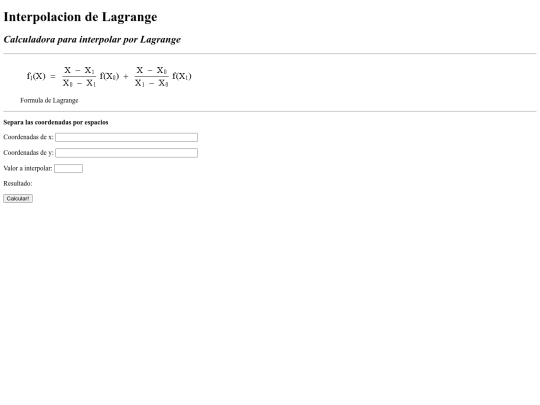
Task: Click 'Separa las coordenadas por espacios' text
Action: 56,122
